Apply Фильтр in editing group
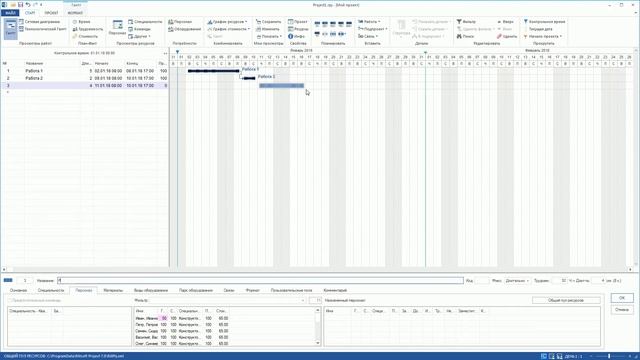This screenshot has width=640, height=360. [x=466, y=22]
